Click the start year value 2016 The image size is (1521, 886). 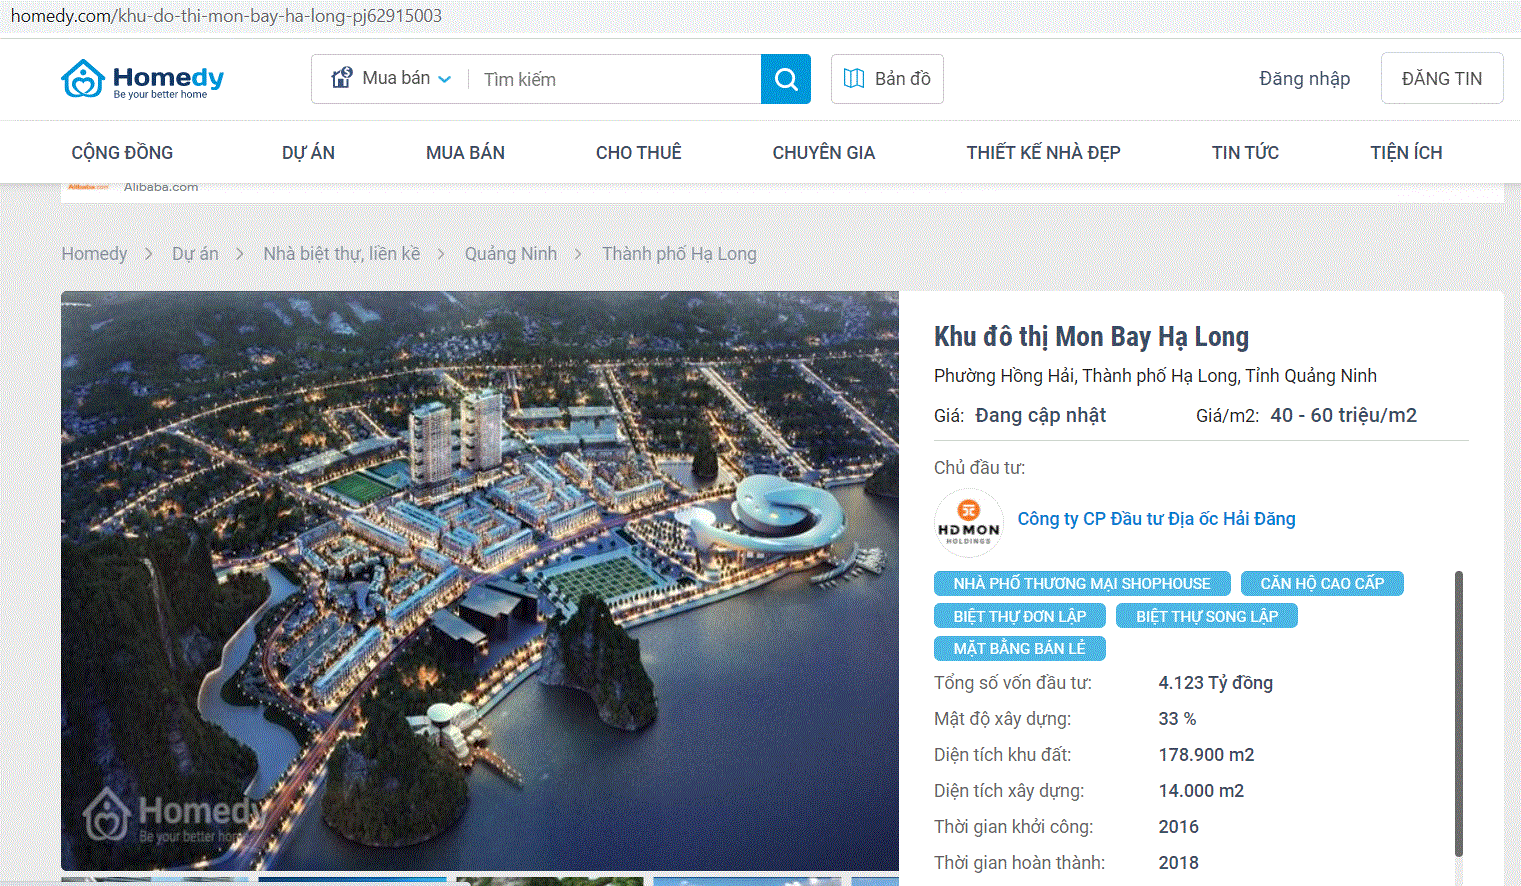click(x=1178, y=827)
